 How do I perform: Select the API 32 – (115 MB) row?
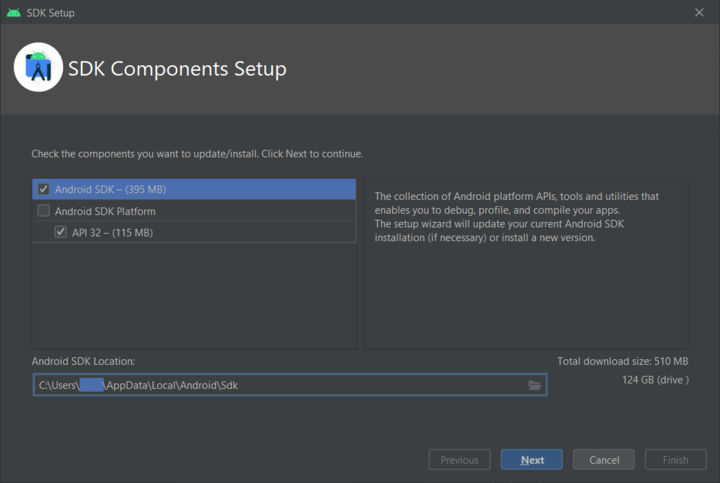(194, 232)
